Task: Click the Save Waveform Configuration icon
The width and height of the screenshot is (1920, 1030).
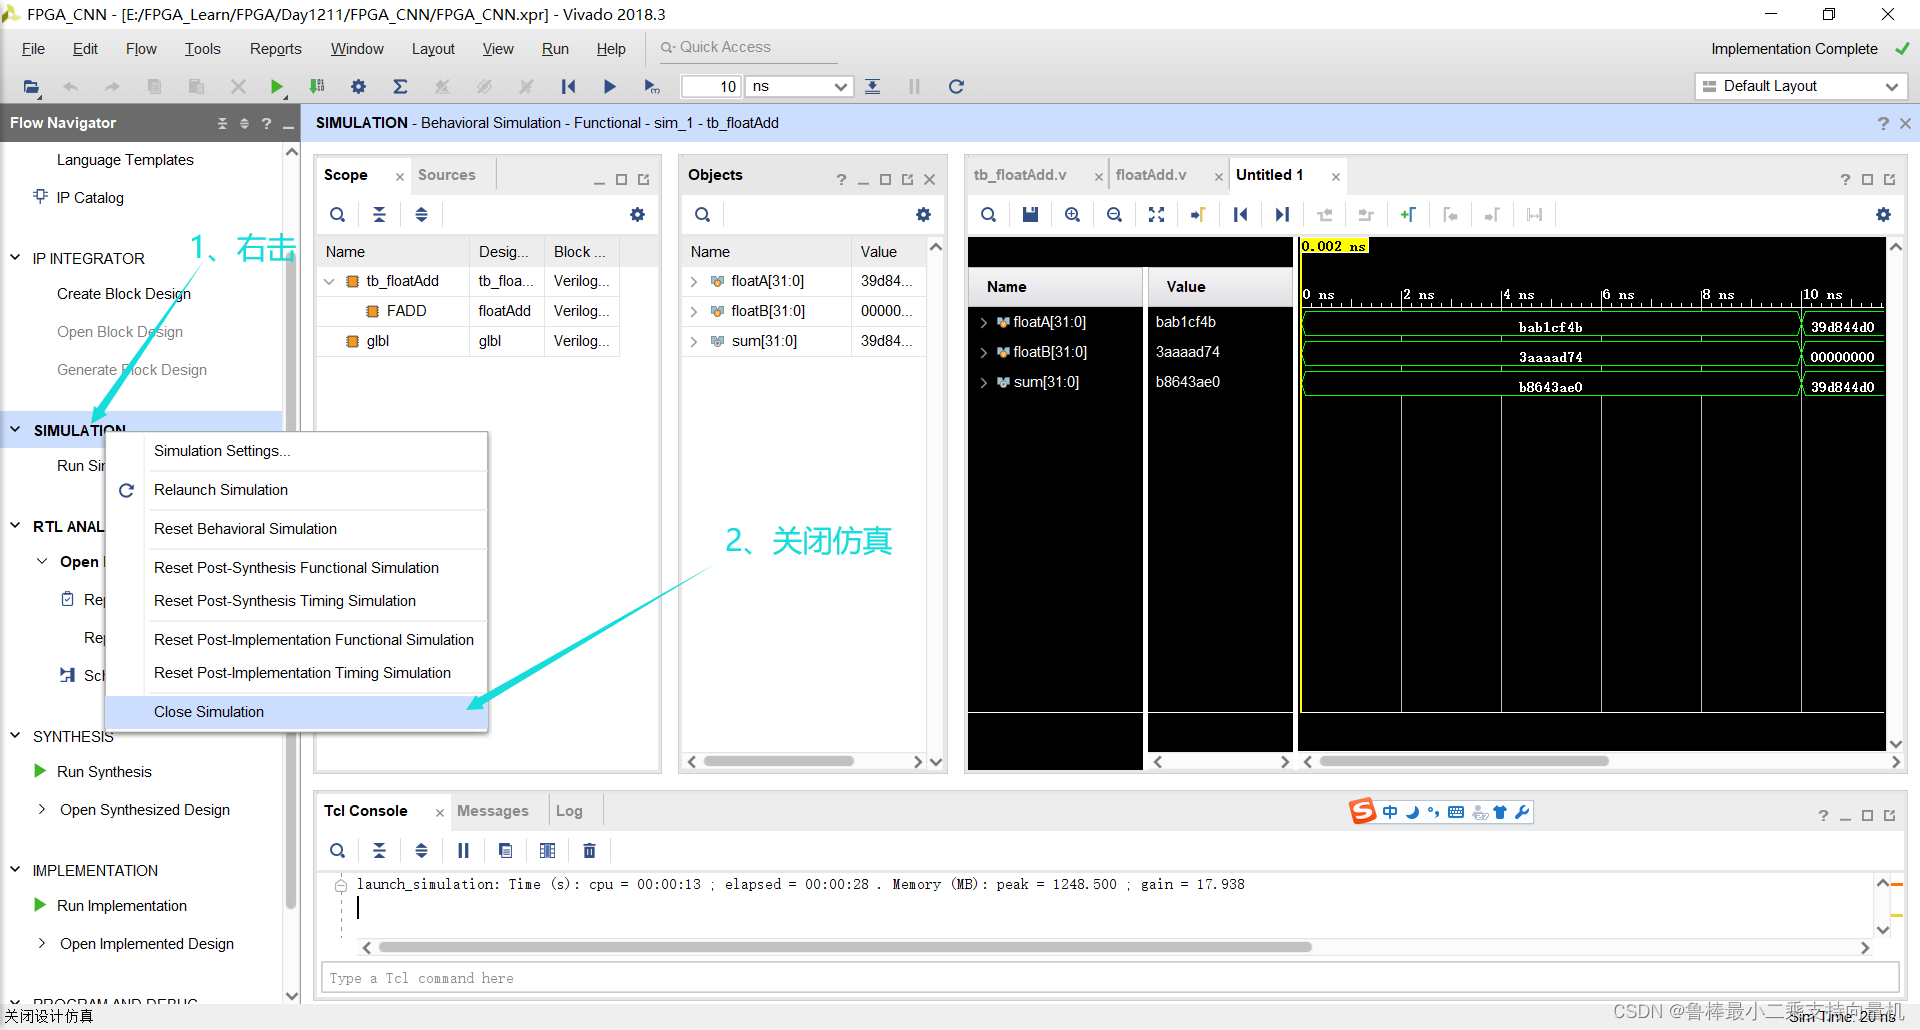Action: (1030, 215)
